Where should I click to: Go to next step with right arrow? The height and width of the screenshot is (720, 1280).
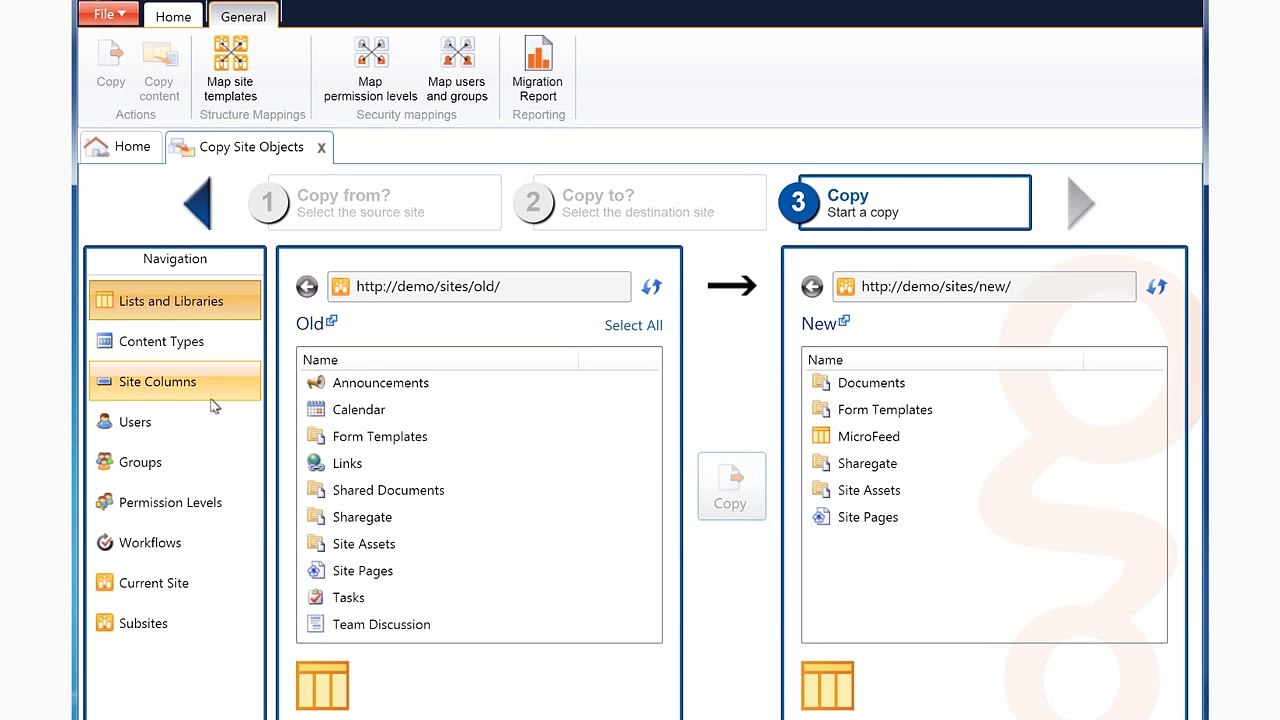coord(1081,203)
